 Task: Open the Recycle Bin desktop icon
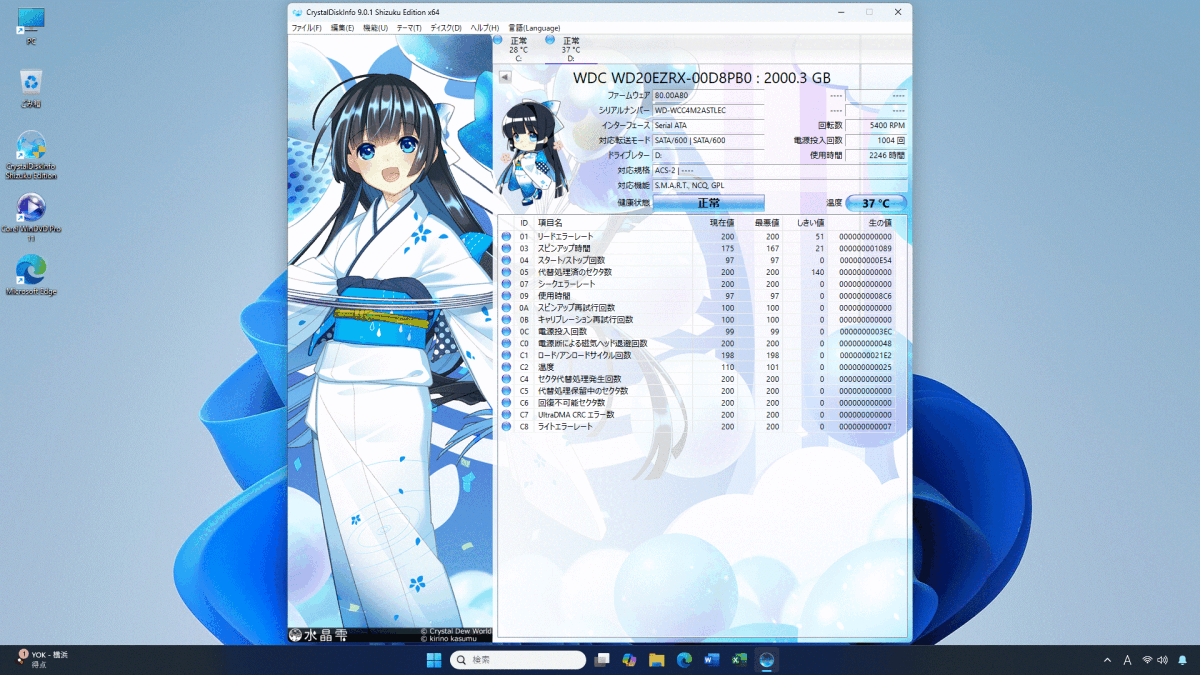click(31, 88)
